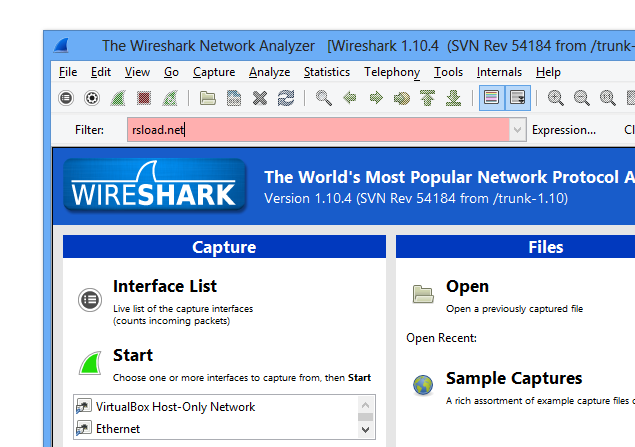
Task: Jump to the last packet icon
Action: 454,98
